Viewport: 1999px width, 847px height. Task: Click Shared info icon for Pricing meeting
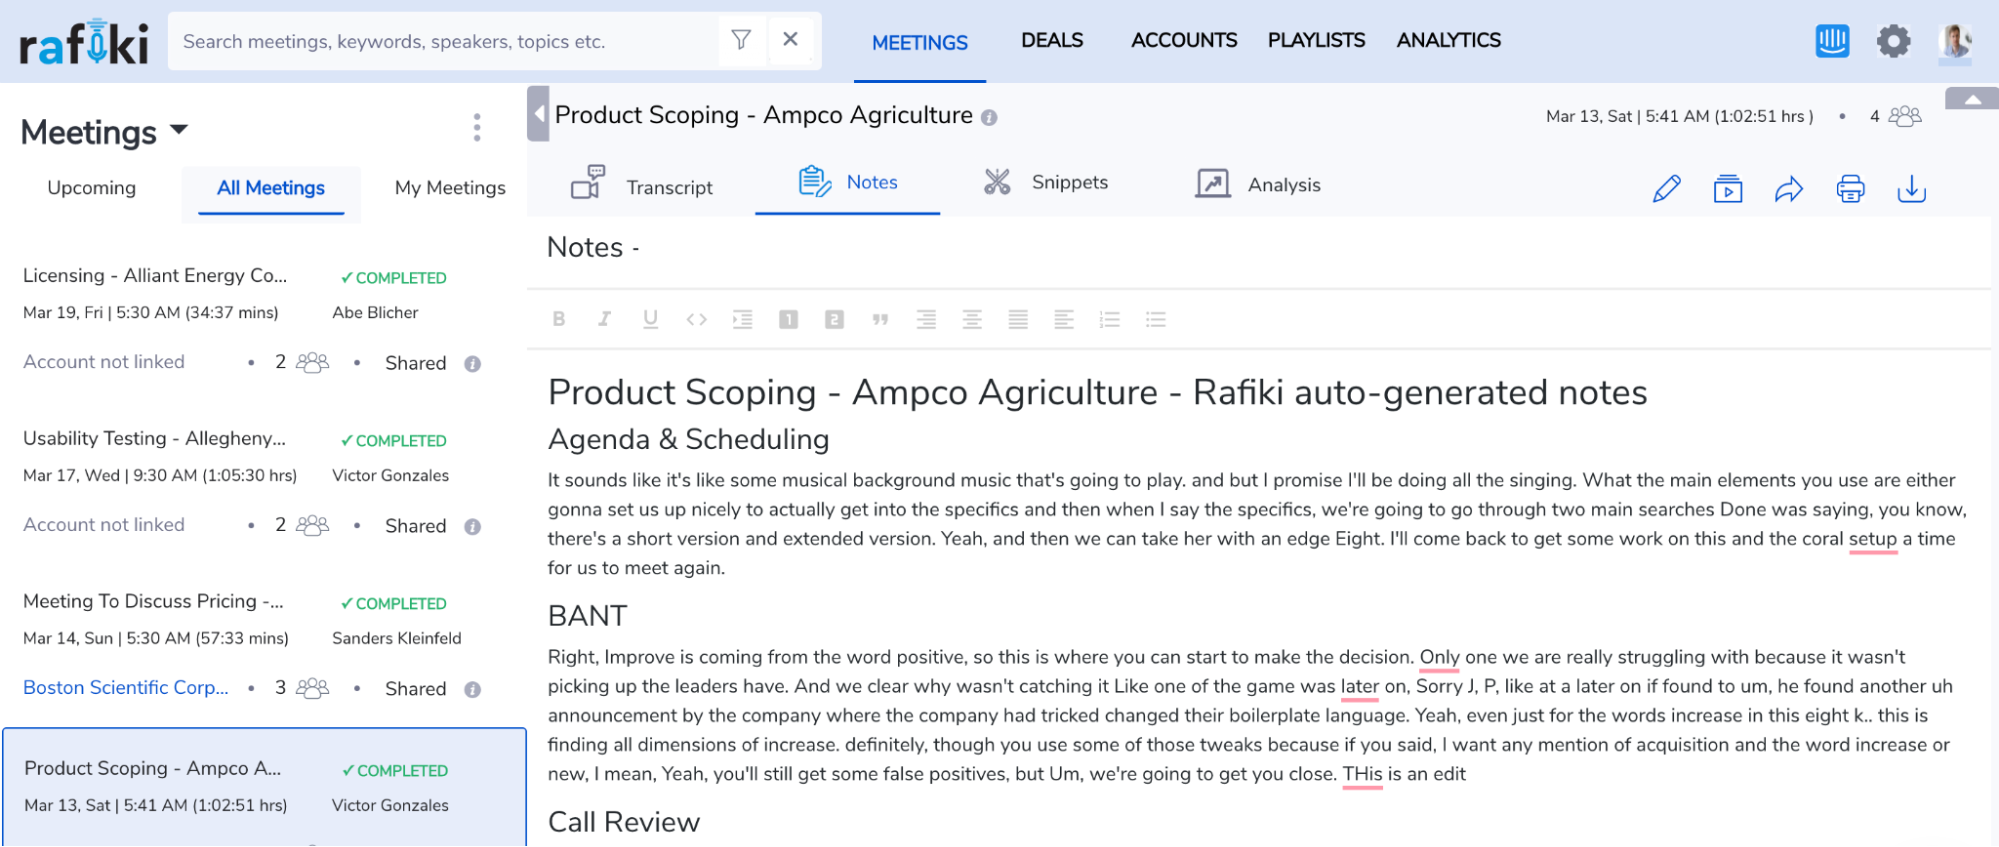(472, 690)
